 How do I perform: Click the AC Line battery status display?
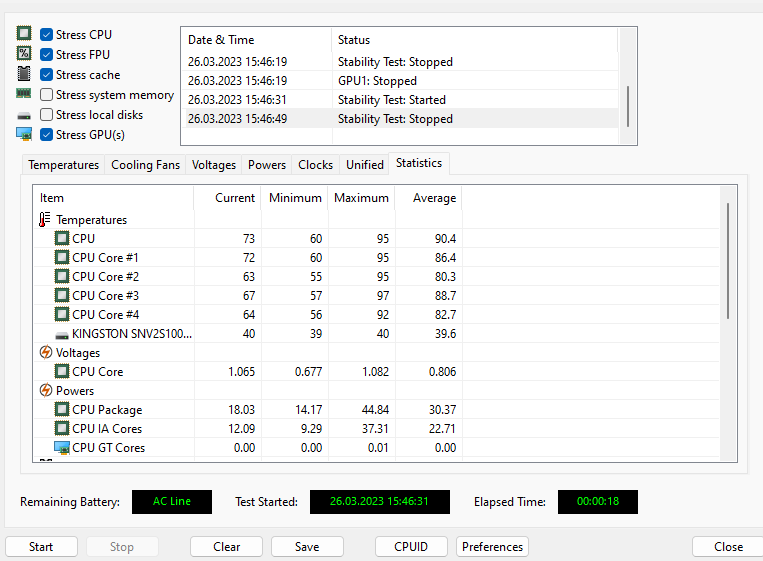point(172,502)
